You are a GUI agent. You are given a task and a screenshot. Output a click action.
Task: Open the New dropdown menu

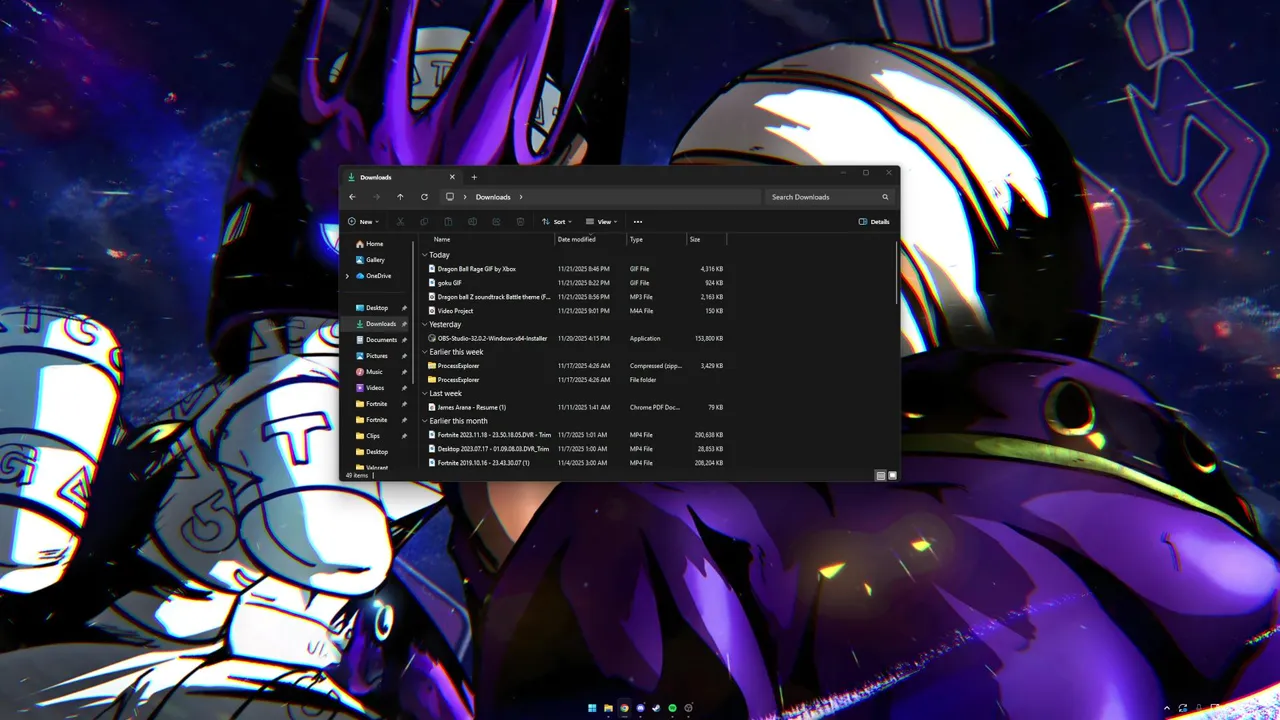364,222
